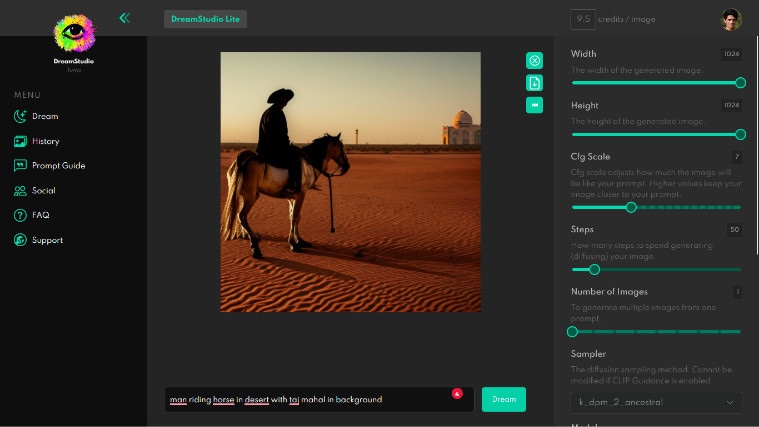This screenshot has height=427, width=759.
Task: Generate the image with the Dream button
Action: point(503,399)
